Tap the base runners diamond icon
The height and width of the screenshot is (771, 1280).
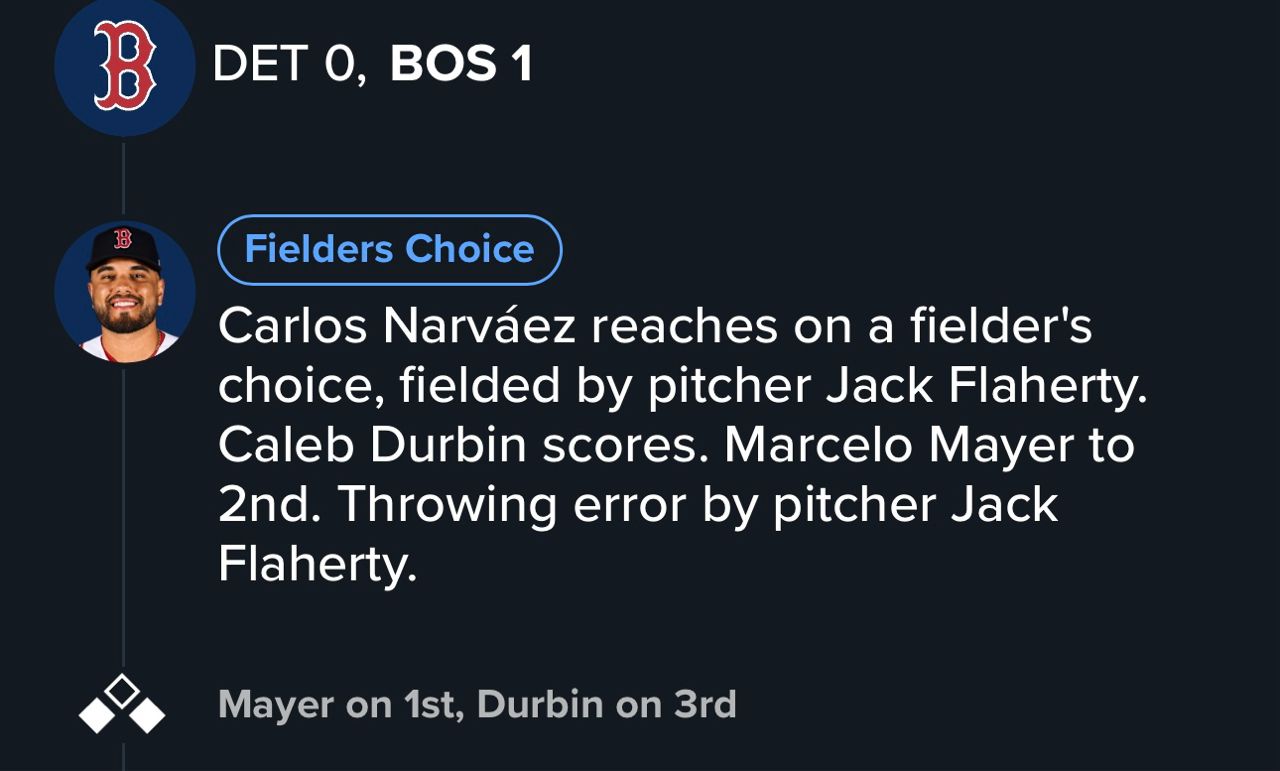point(122,704)
